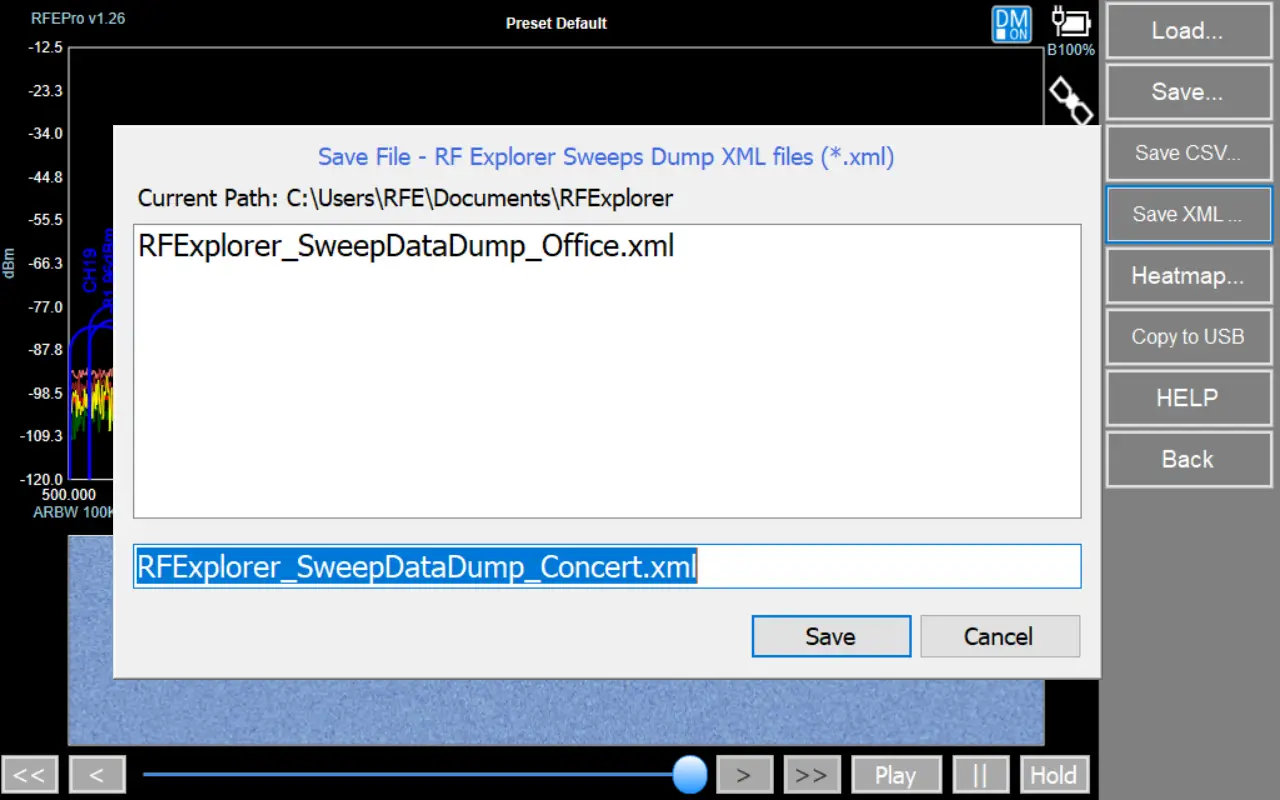
Task: Step back one sweep with < button
Action: coord(97,775)
